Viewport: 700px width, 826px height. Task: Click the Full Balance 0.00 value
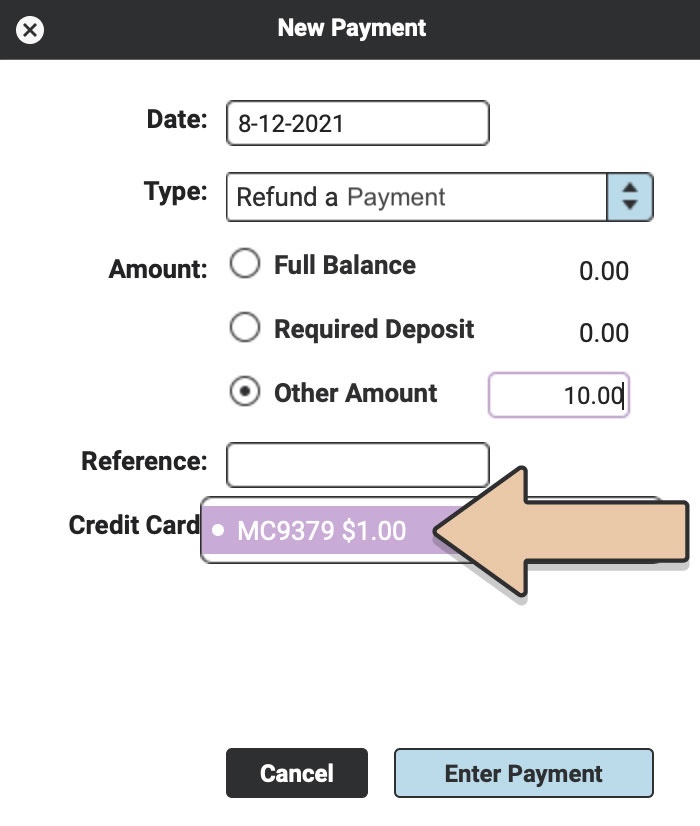[604, 270]
